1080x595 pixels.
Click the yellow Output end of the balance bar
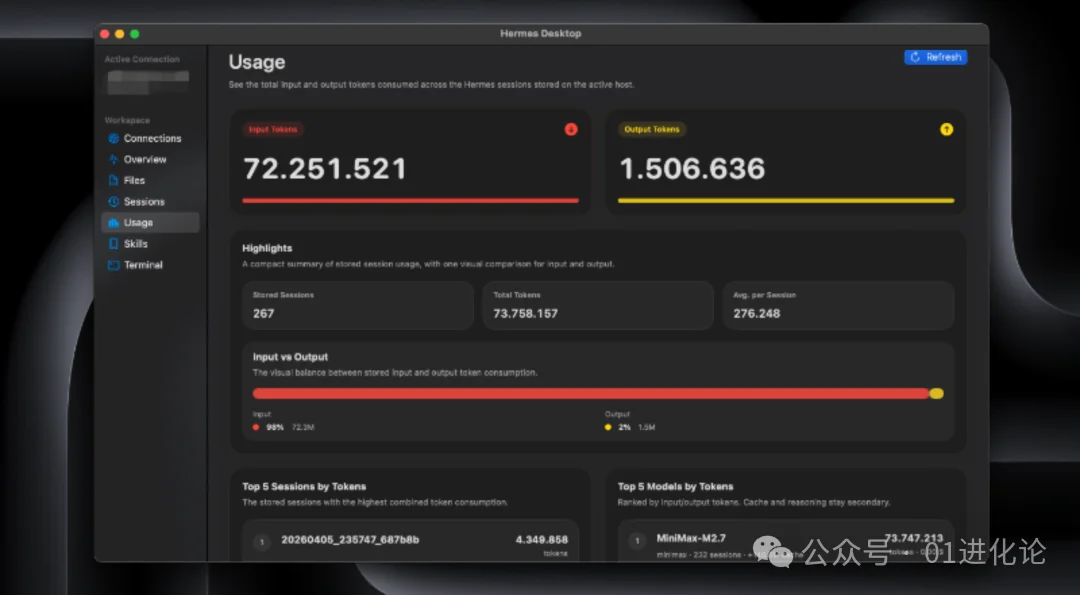937,394
